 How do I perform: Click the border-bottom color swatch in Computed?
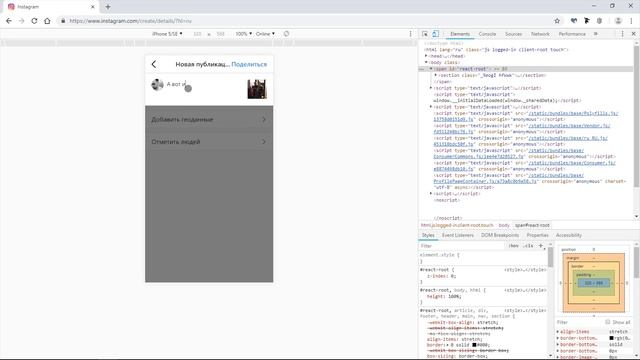[x=611, y=338]
